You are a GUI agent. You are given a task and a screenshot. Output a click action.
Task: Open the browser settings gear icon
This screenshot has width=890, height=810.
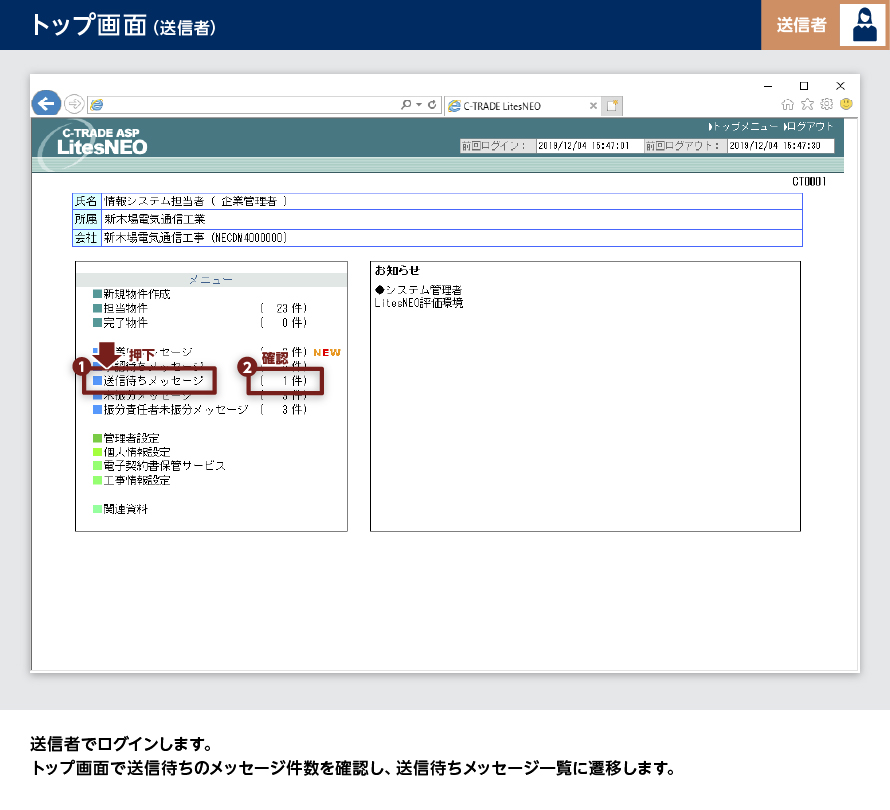click(826, 104)
